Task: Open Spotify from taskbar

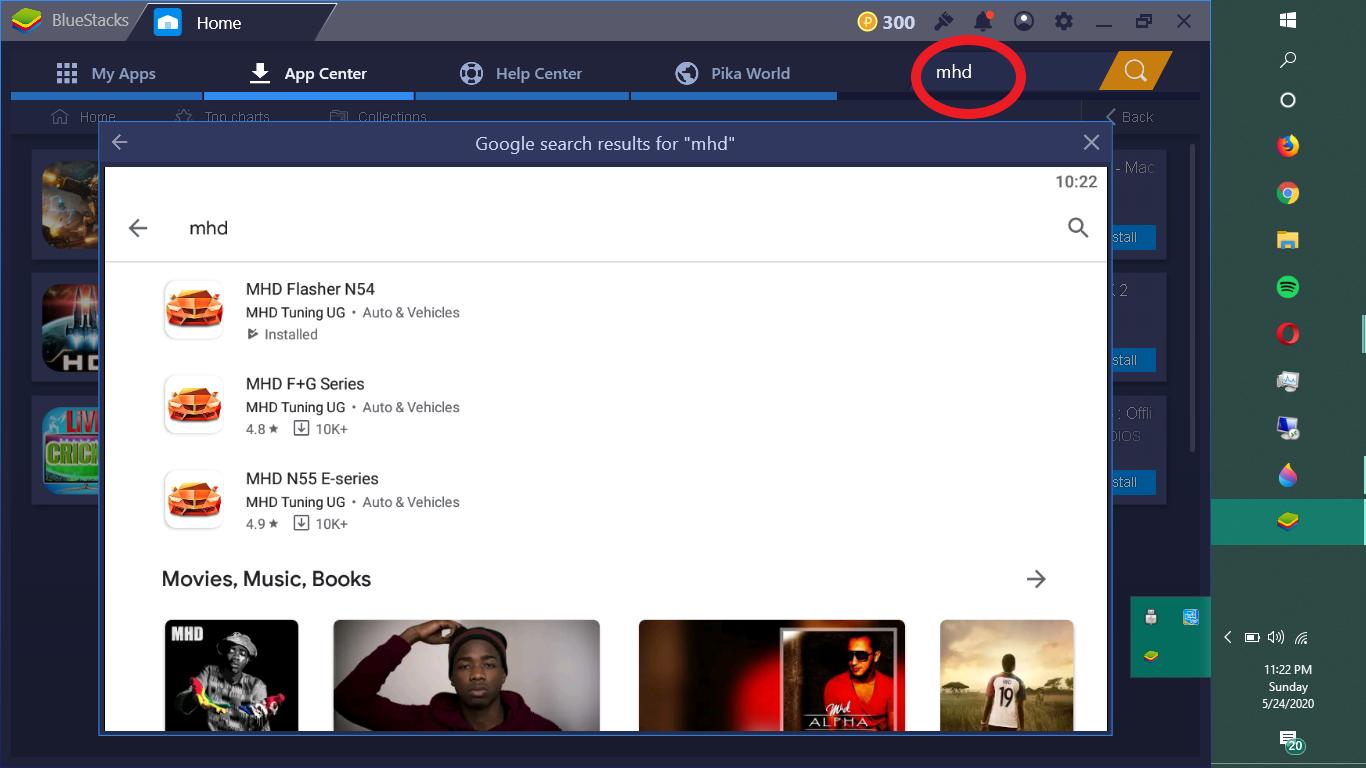Action: click(x=1288, y=287)
